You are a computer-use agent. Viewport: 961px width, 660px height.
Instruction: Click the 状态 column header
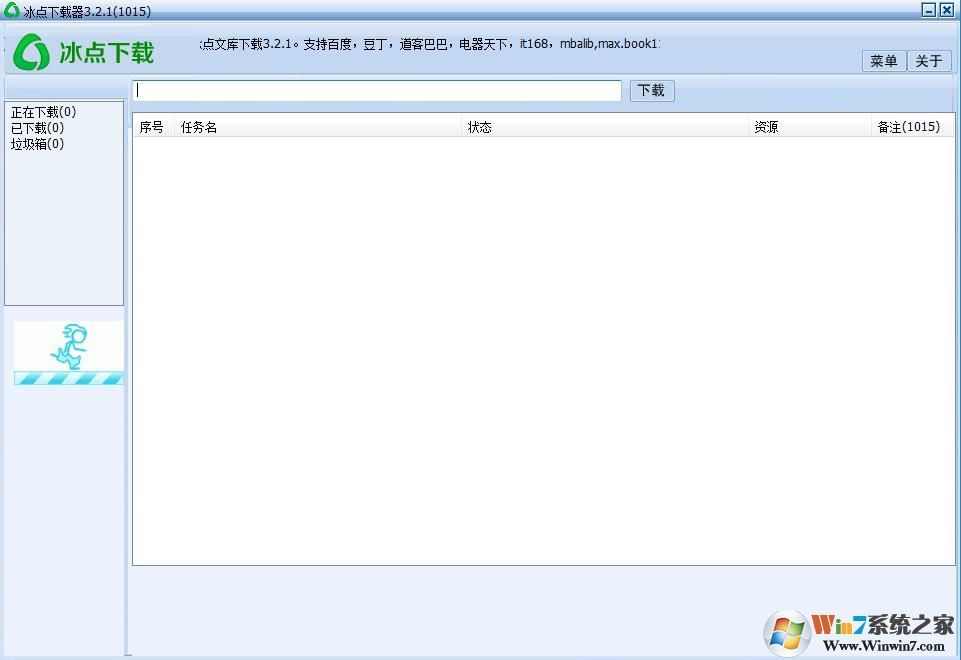(479, 127)
